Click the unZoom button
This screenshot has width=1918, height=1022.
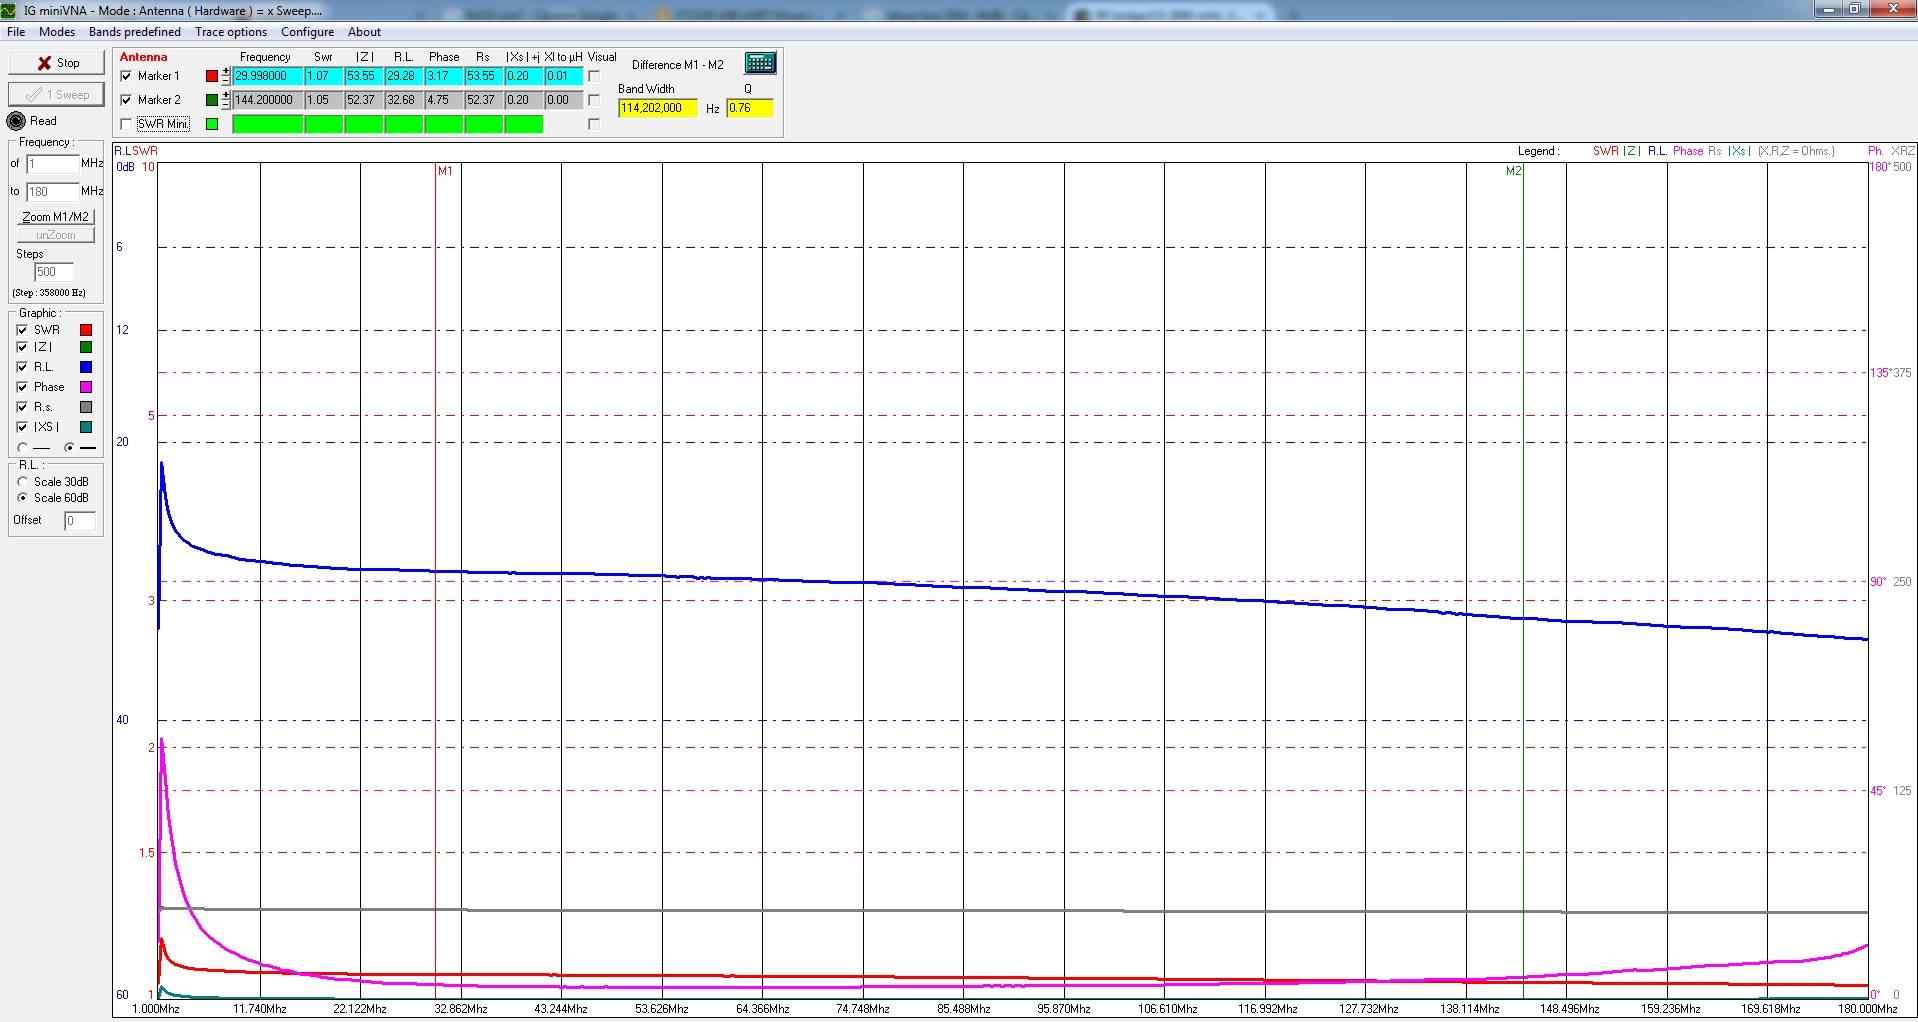56,235
